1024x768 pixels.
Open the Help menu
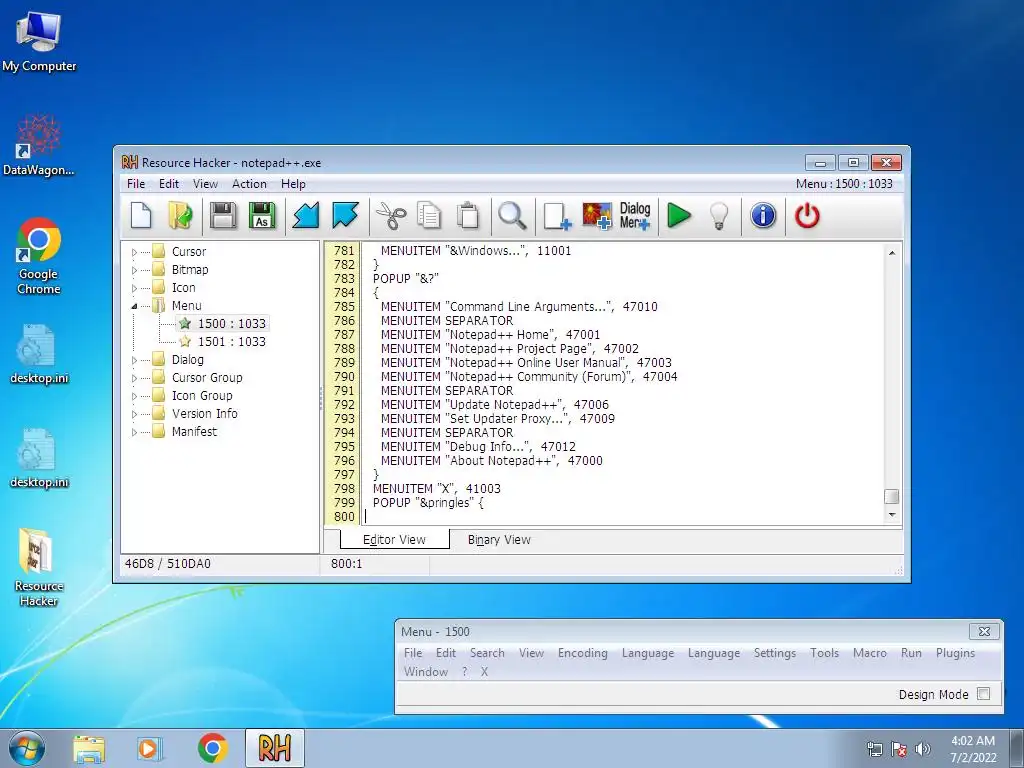point(293,184)
